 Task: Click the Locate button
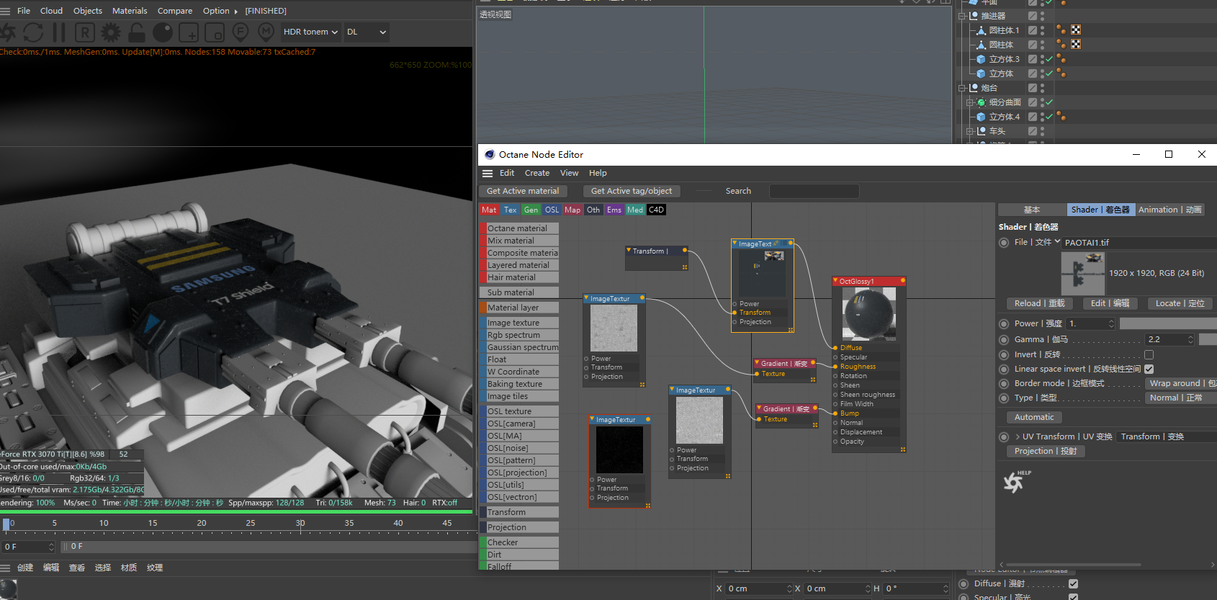pyautogui.click(x=1180, y=303)
